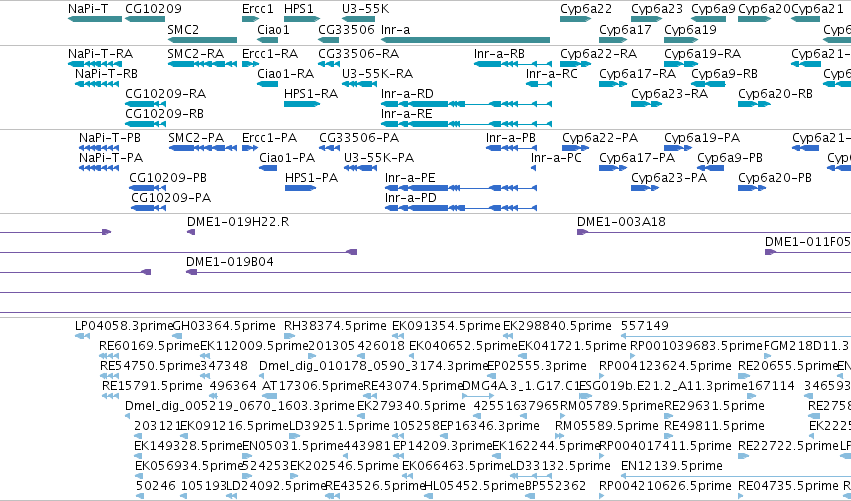Select the CG10209-PB protein label
The width and height of the screenshot is (851, 501).
tap(168, 178)
